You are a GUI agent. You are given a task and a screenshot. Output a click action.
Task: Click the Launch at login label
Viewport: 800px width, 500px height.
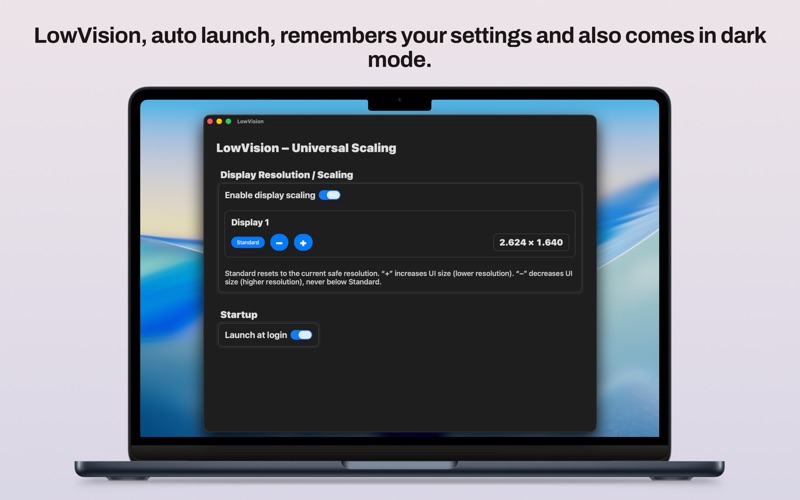tap(256, 335)
